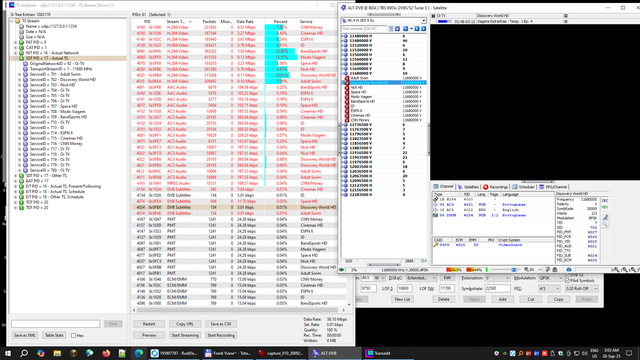Click the padlock icon in ALT-DVB status bar
Screen dimensions: 640x360
click(x=555, y=270)
